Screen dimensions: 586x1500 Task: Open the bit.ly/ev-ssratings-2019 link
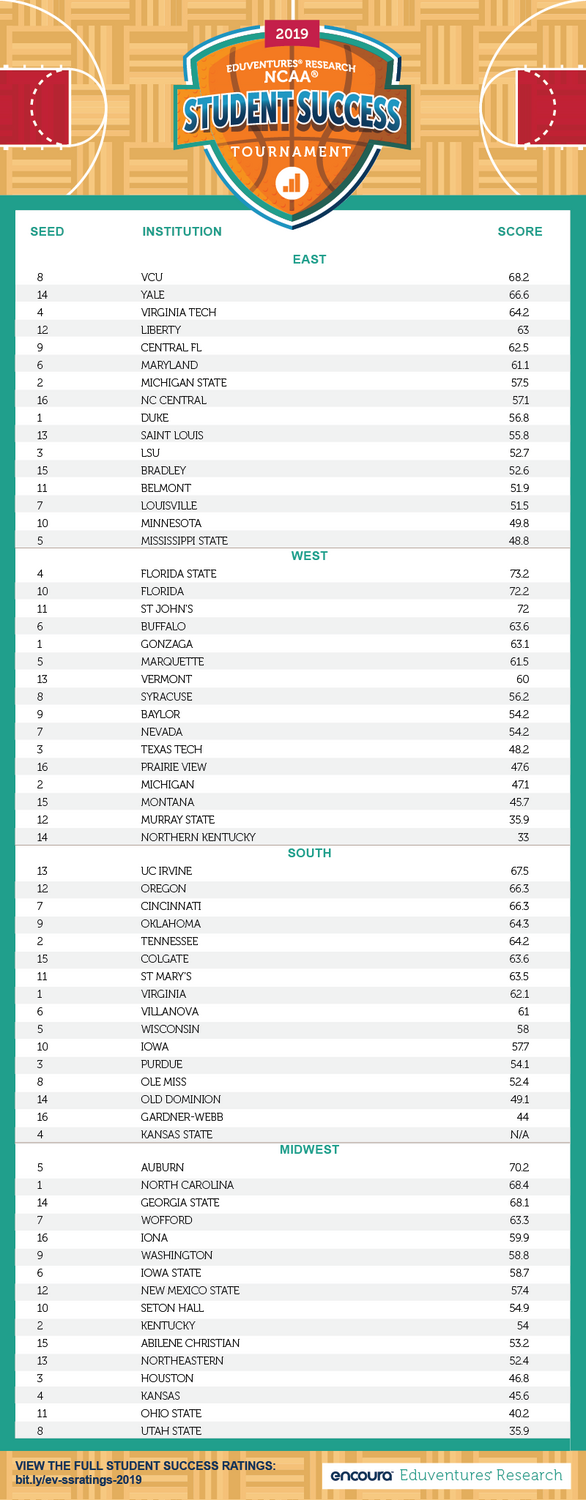(x=78, y=1479)
